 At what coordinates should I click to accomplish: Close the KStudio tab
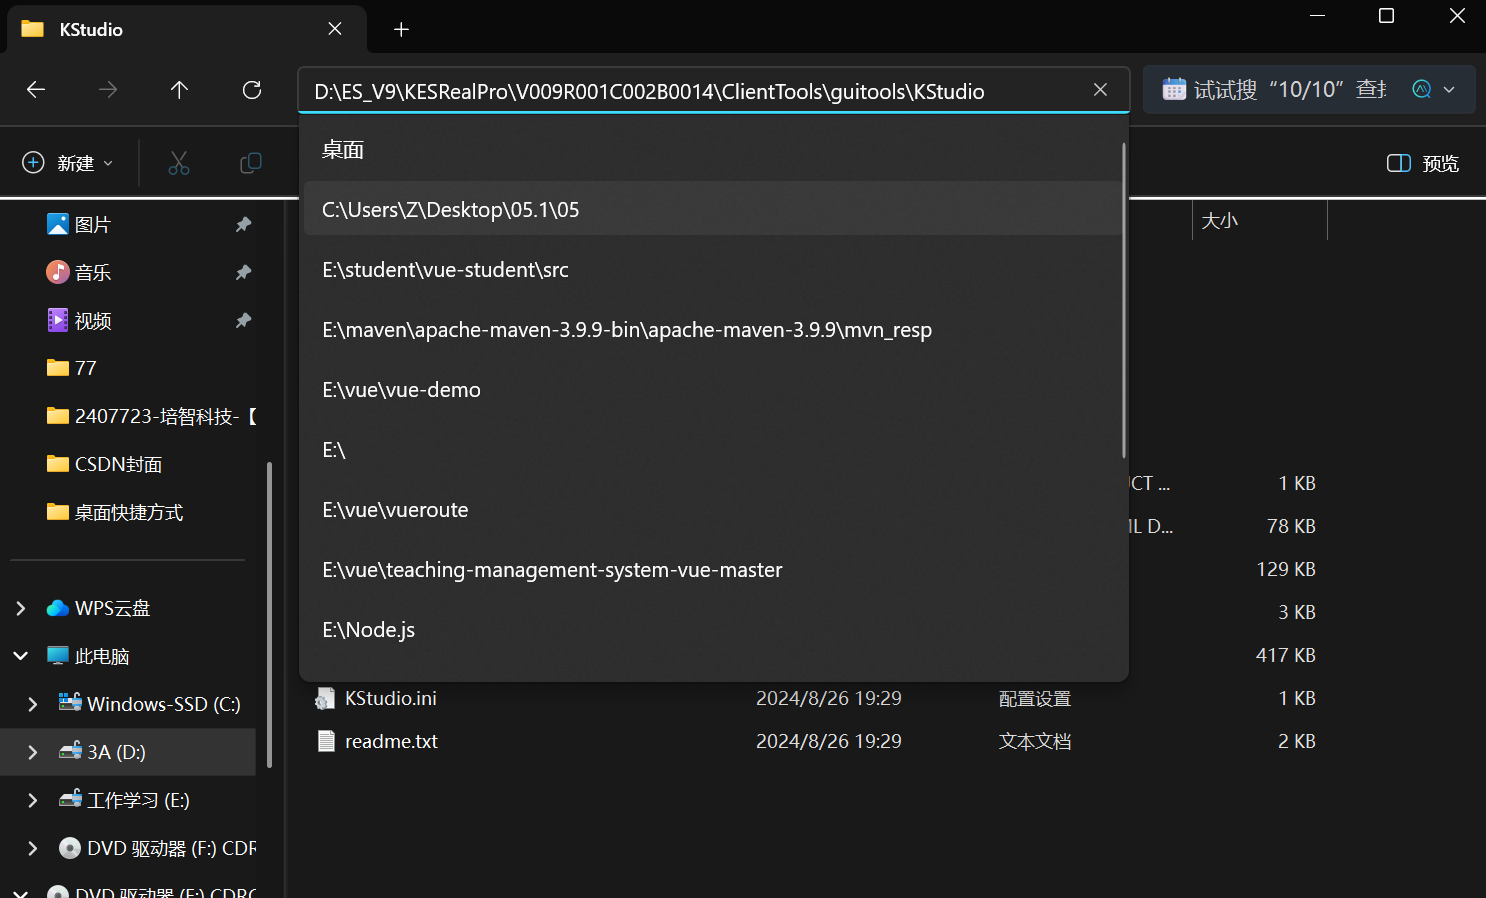pos(335,29)
